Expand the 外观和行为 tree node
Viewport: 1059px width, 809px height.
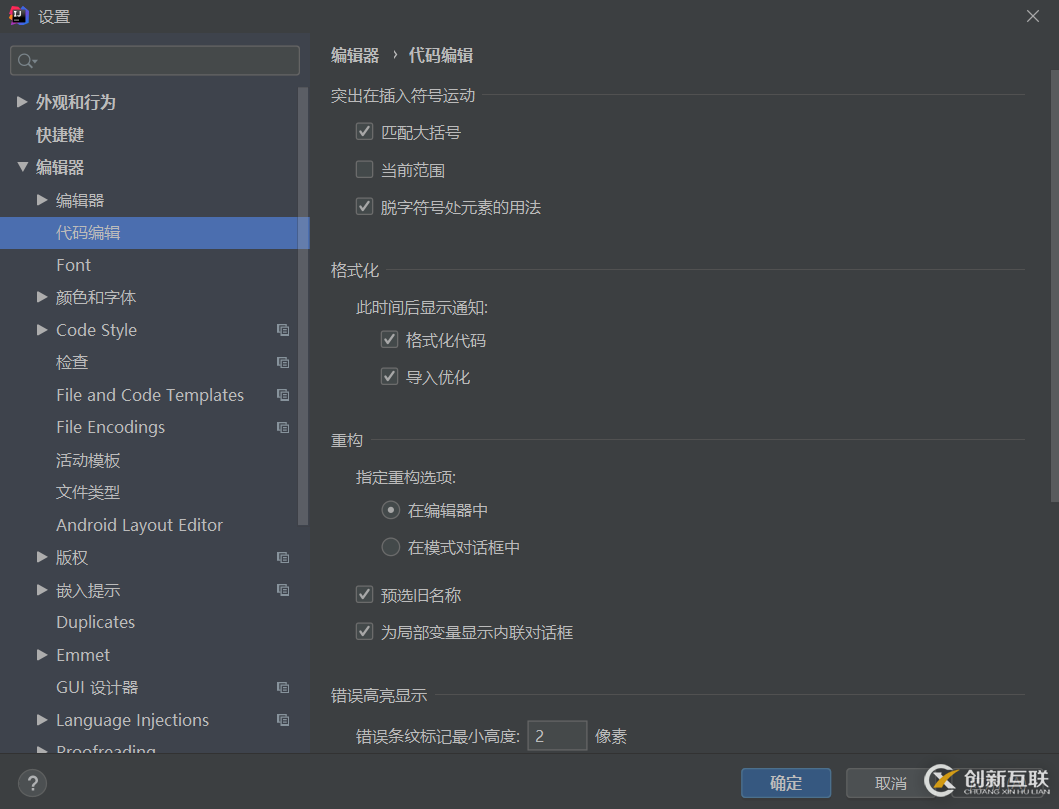pyautogui.click(x=22, y=102)
